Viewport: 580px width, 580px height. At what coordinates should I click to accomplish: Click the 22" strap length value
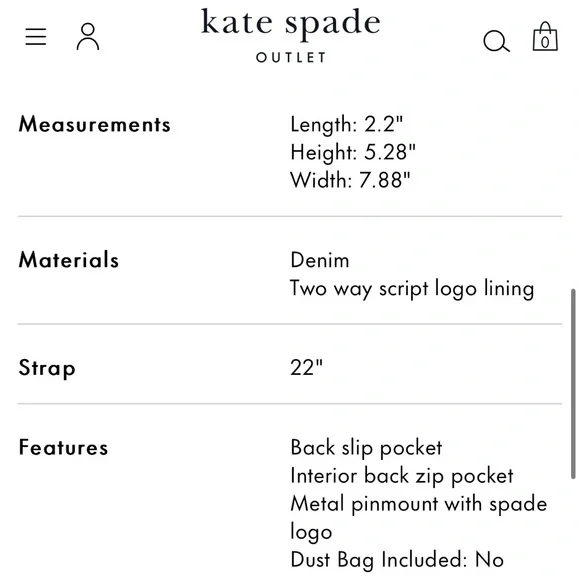point(307,368)
